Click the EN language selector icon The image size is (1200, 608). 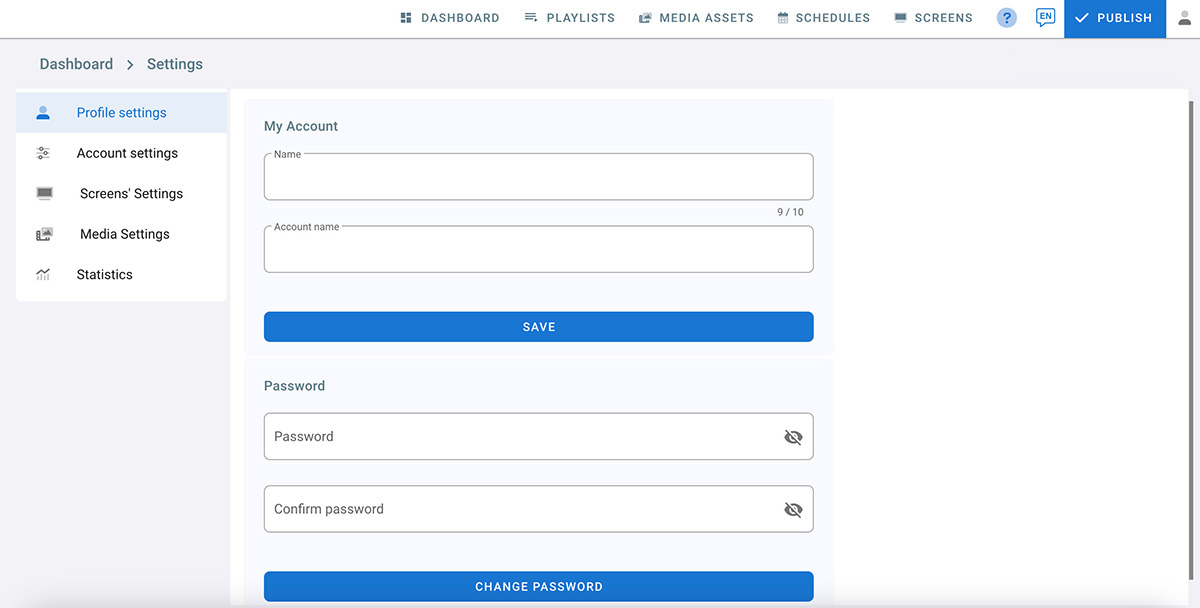point(1046,17)
